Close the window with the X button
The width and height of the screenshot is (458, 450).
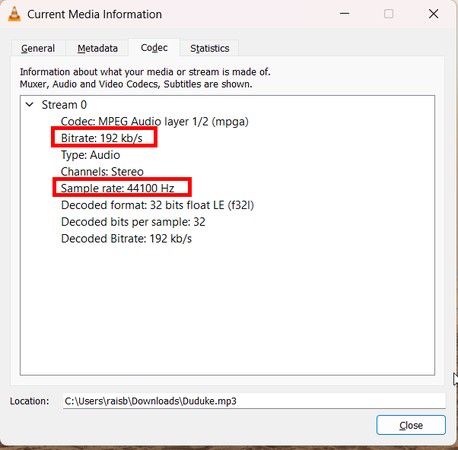pyautogui.click(x=433, y=14)
